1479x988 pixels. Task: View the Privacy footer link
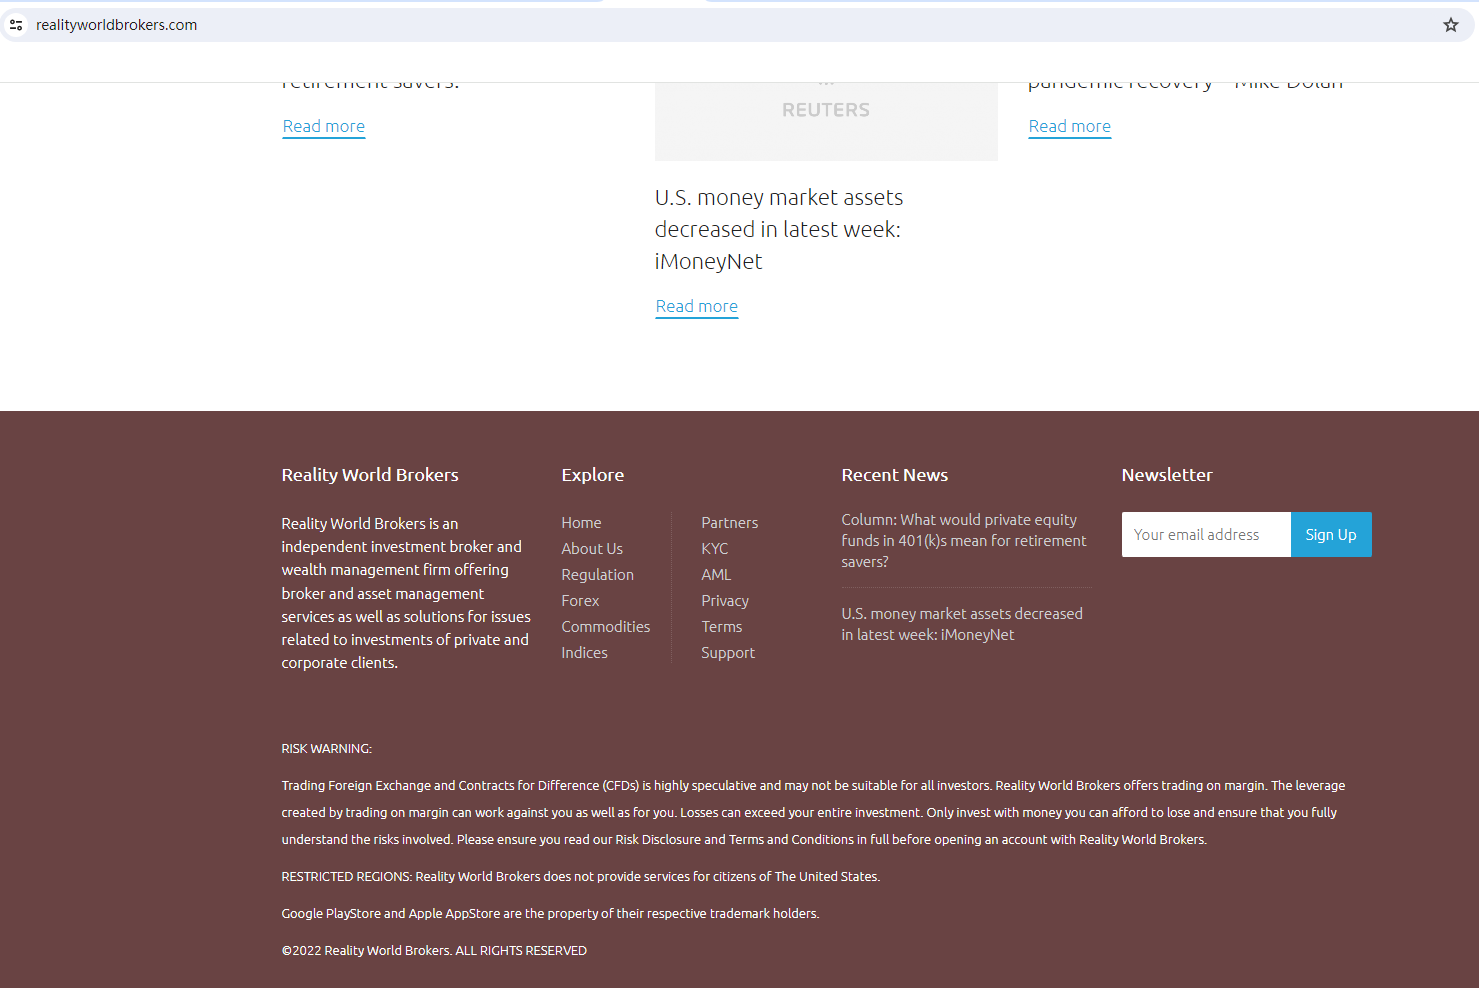(725, 601)
